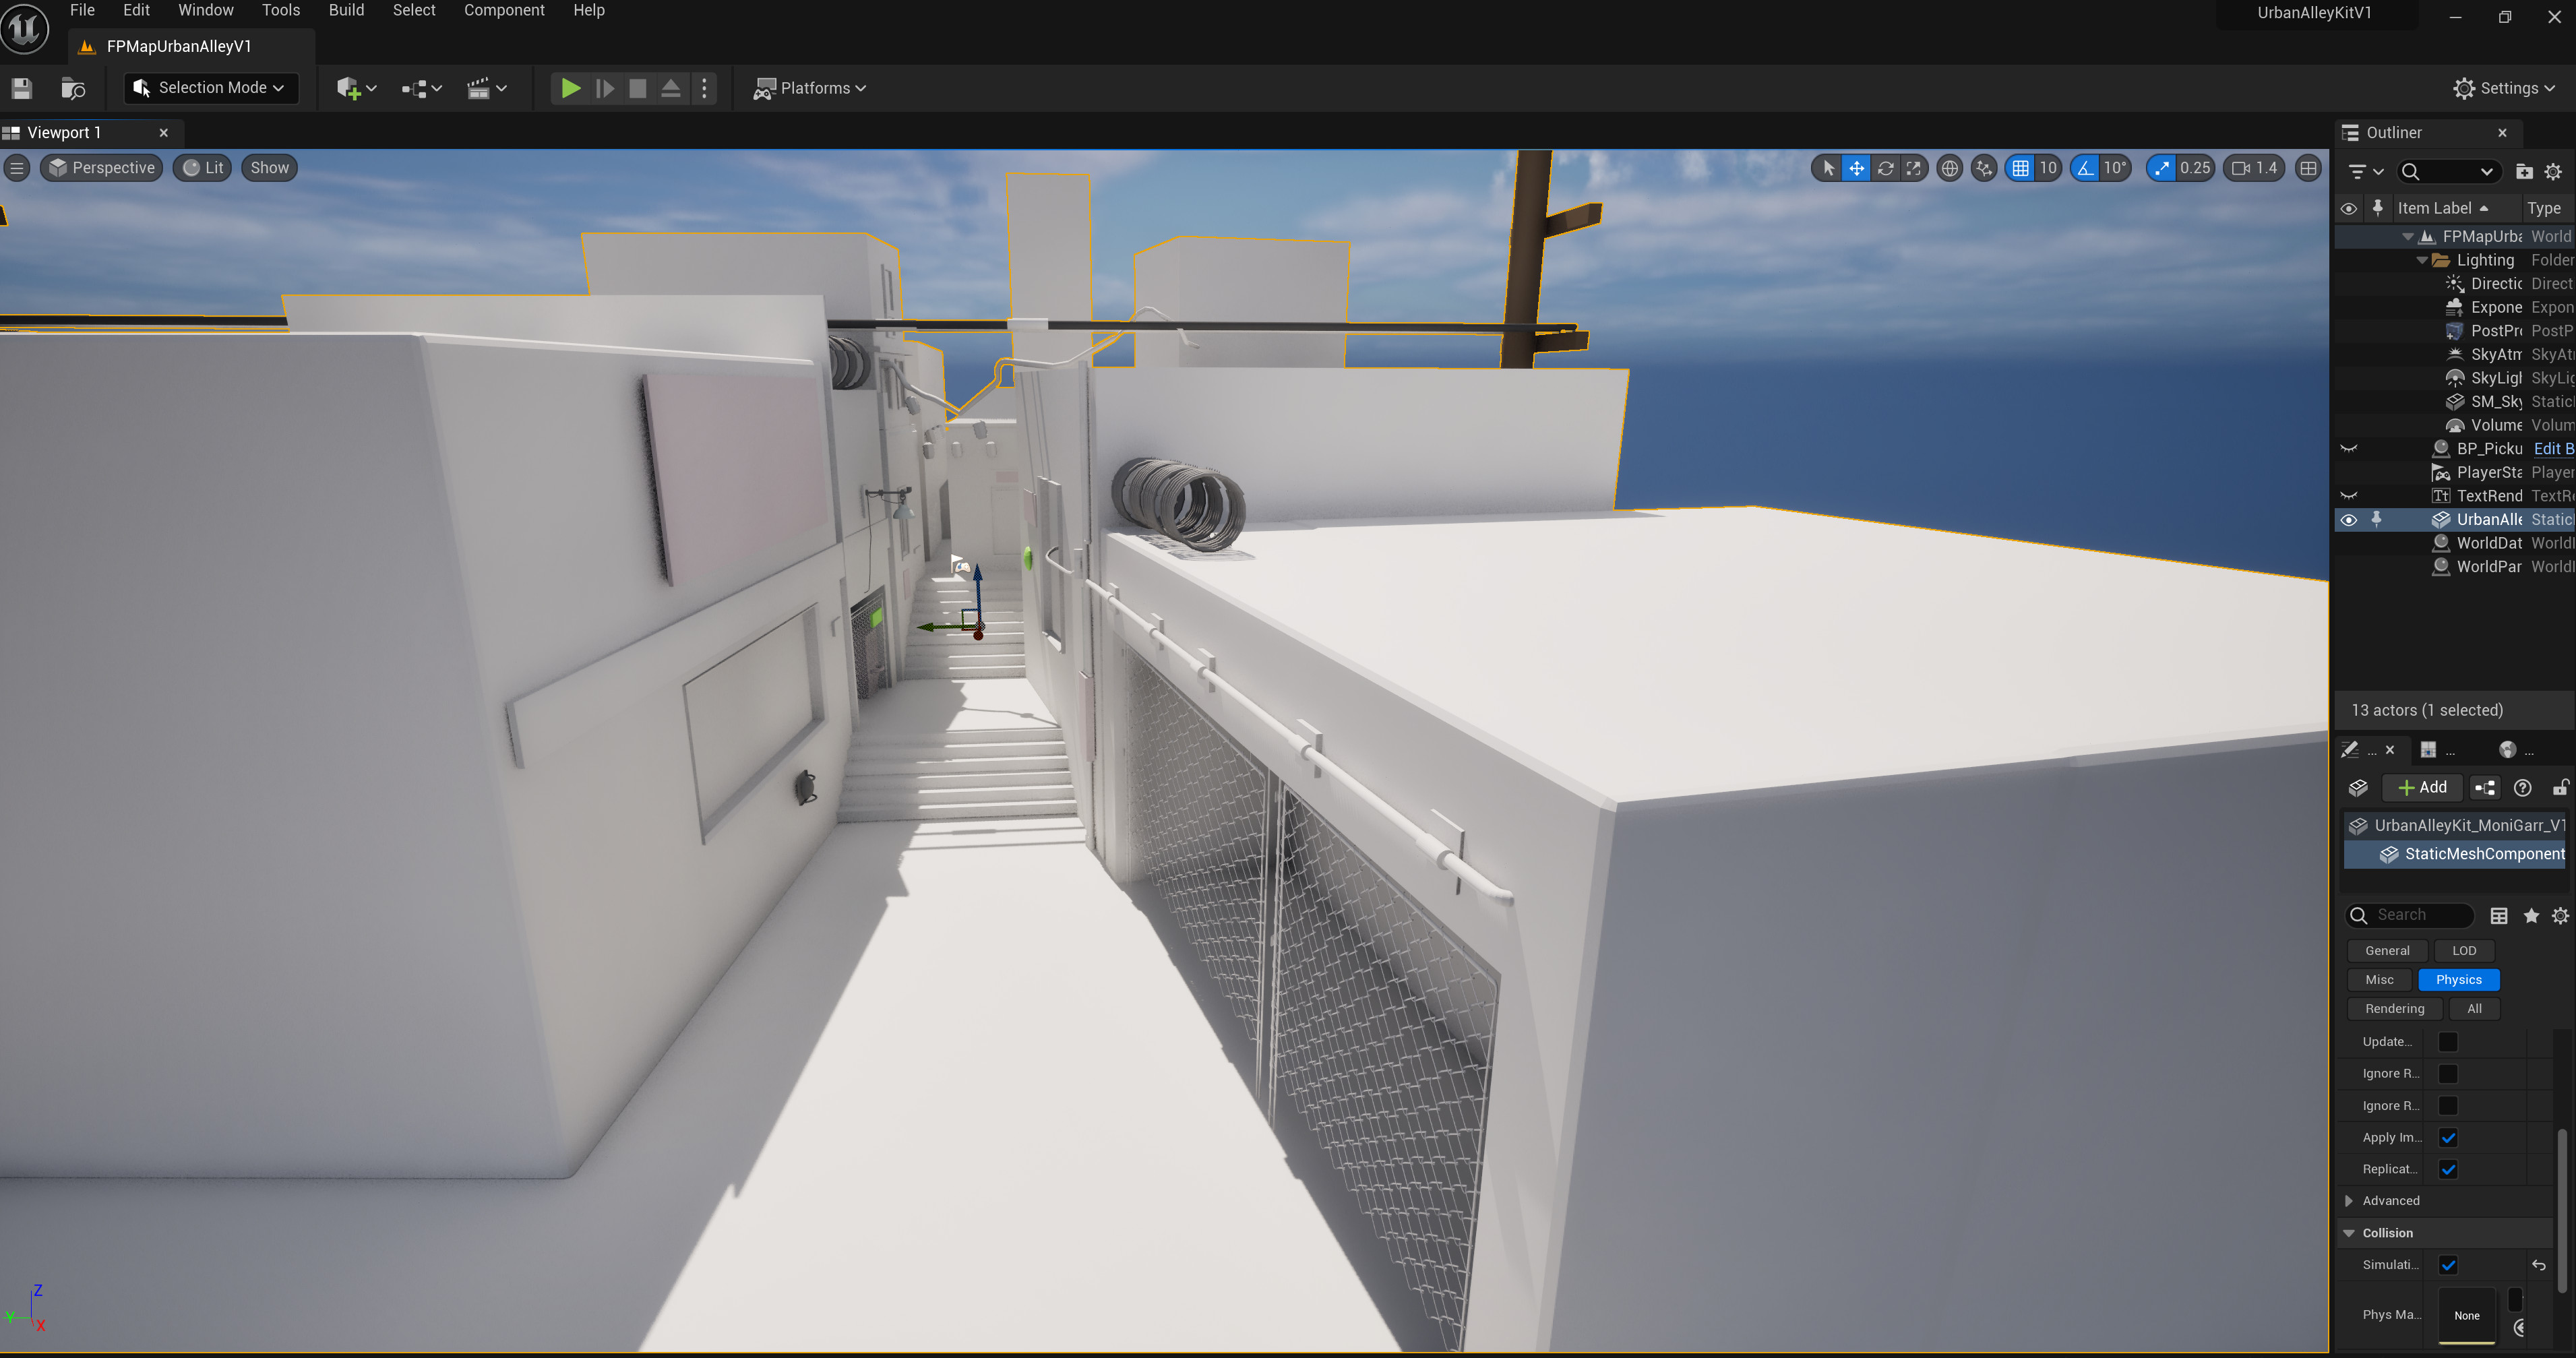Viewport: 2576px width, 1358px height.
Task: Click the Stop simulation button
Action: [x=637, y=89]
